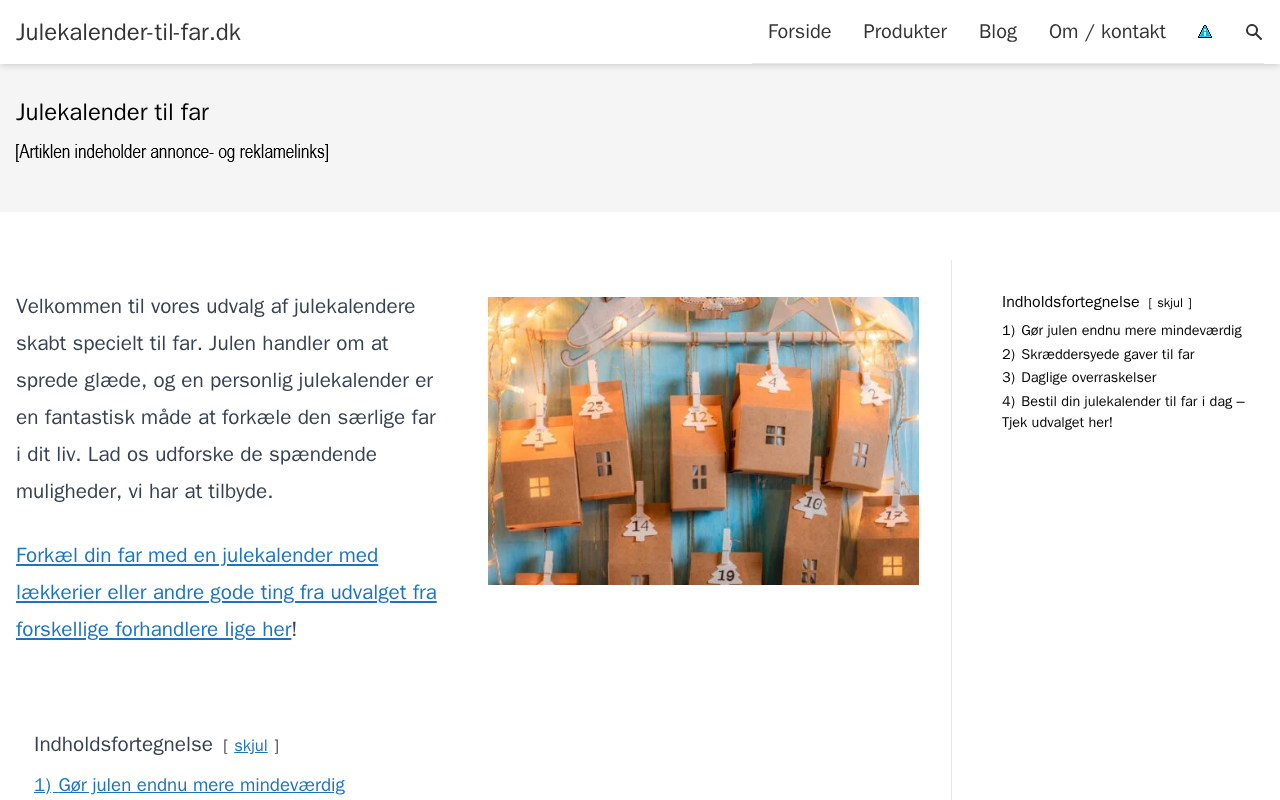Follow the Forkæl din far med en julekalender link
The image size is (1280, 800).
click(226, 592)
